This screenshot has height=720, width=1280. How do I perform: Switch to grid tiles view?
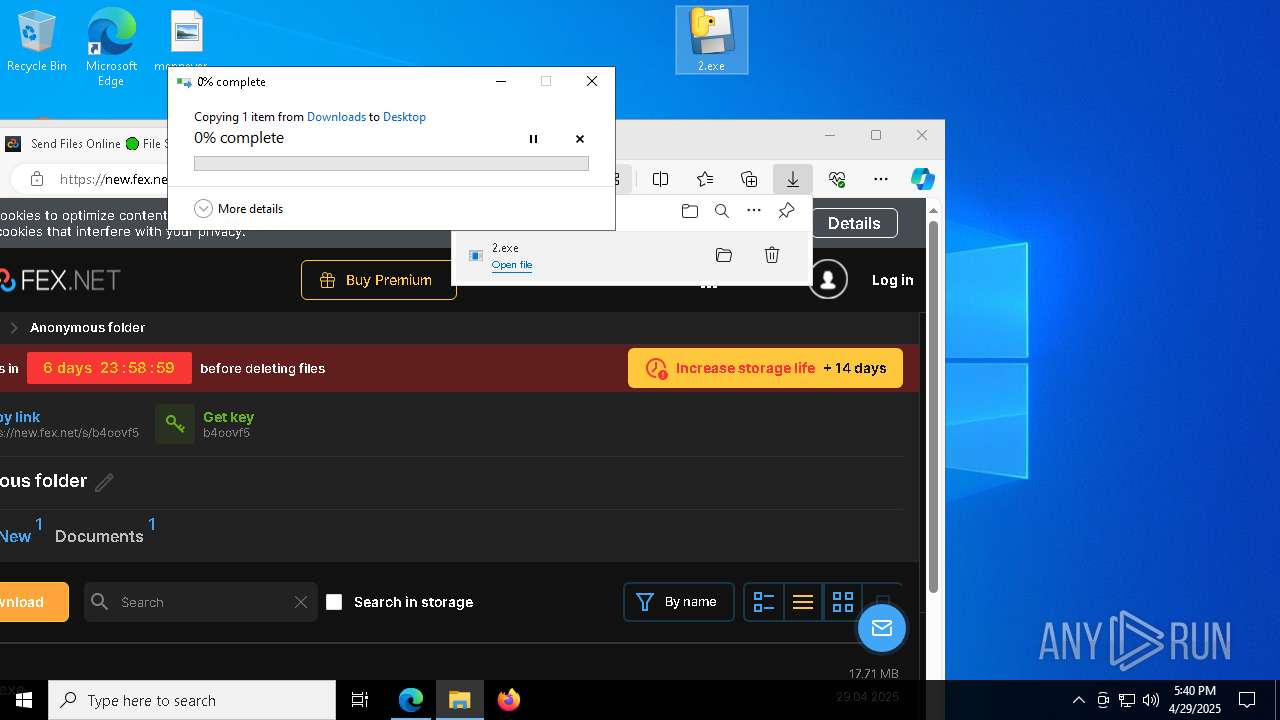(x=843, y=602)
